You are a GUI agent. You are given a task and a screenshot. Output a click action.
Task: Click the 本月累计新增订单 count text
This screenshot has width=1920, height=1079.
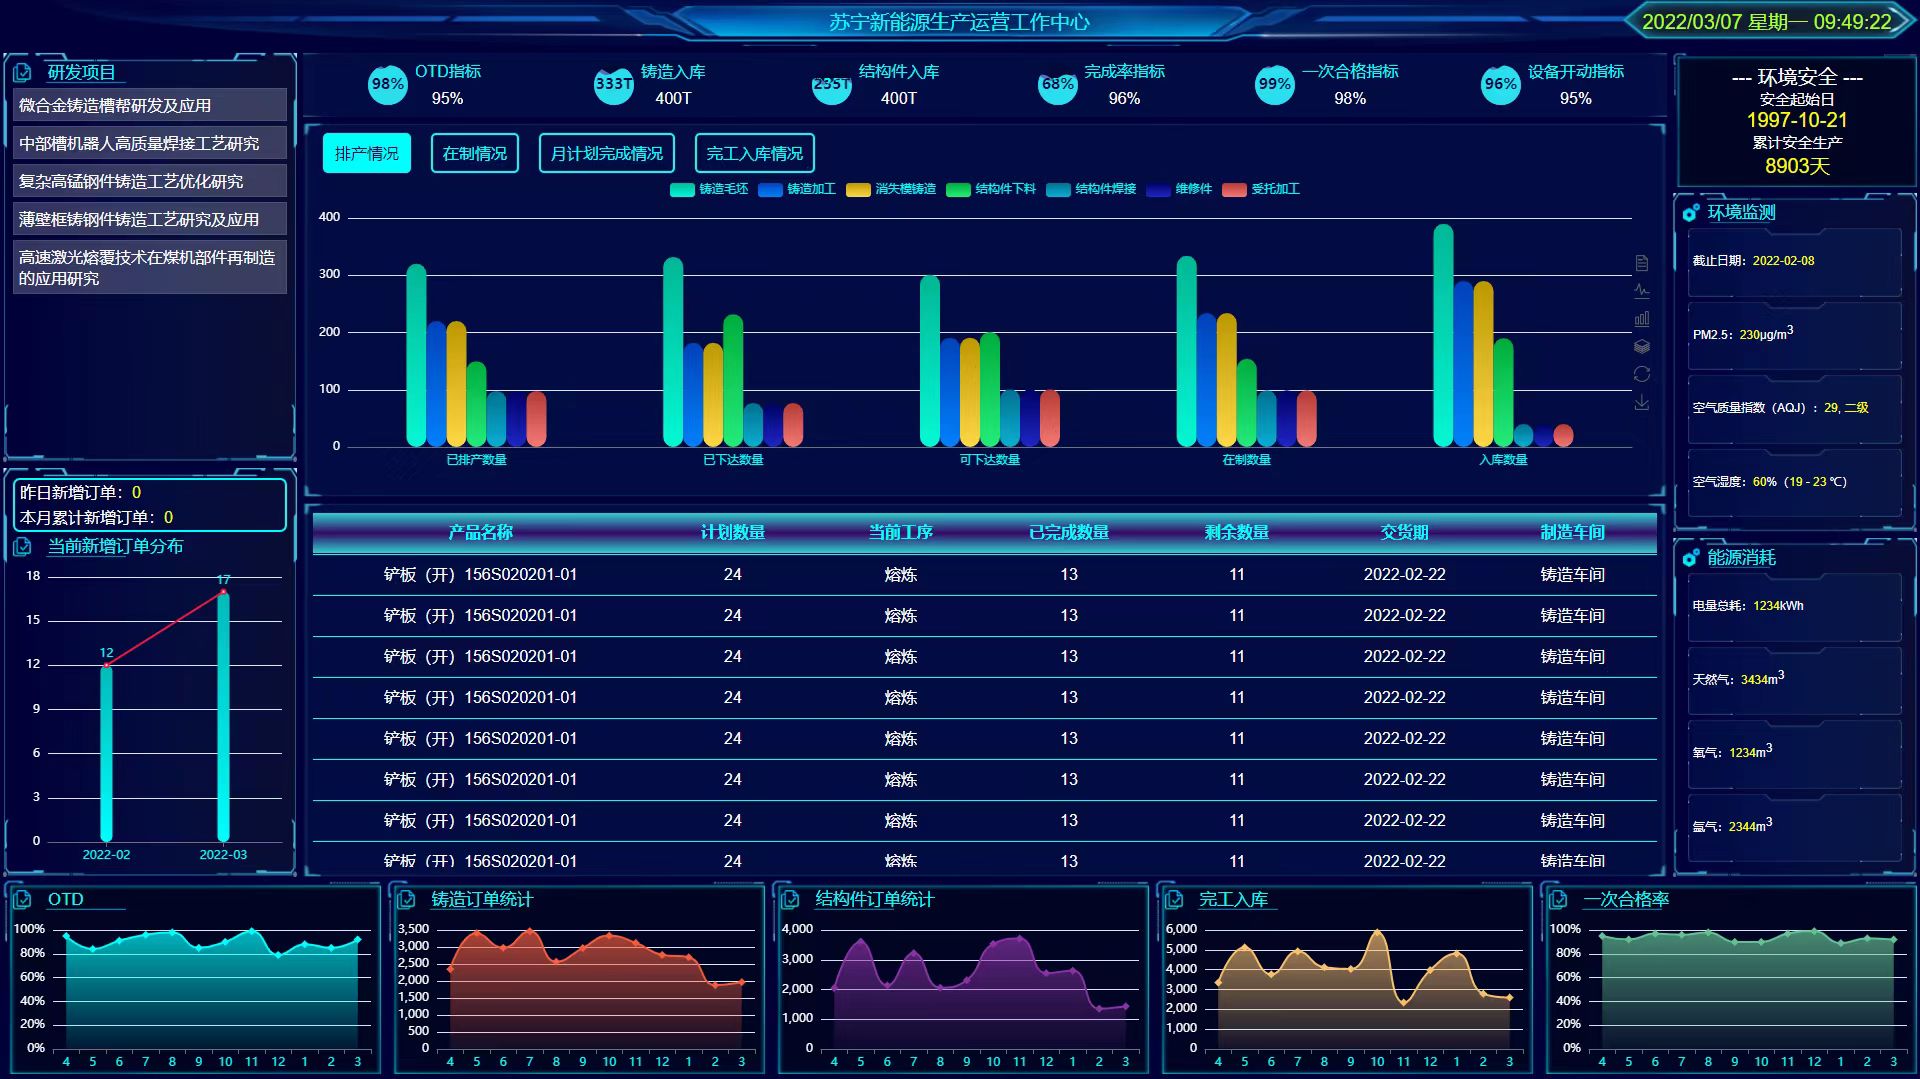[x=97, y=517]
